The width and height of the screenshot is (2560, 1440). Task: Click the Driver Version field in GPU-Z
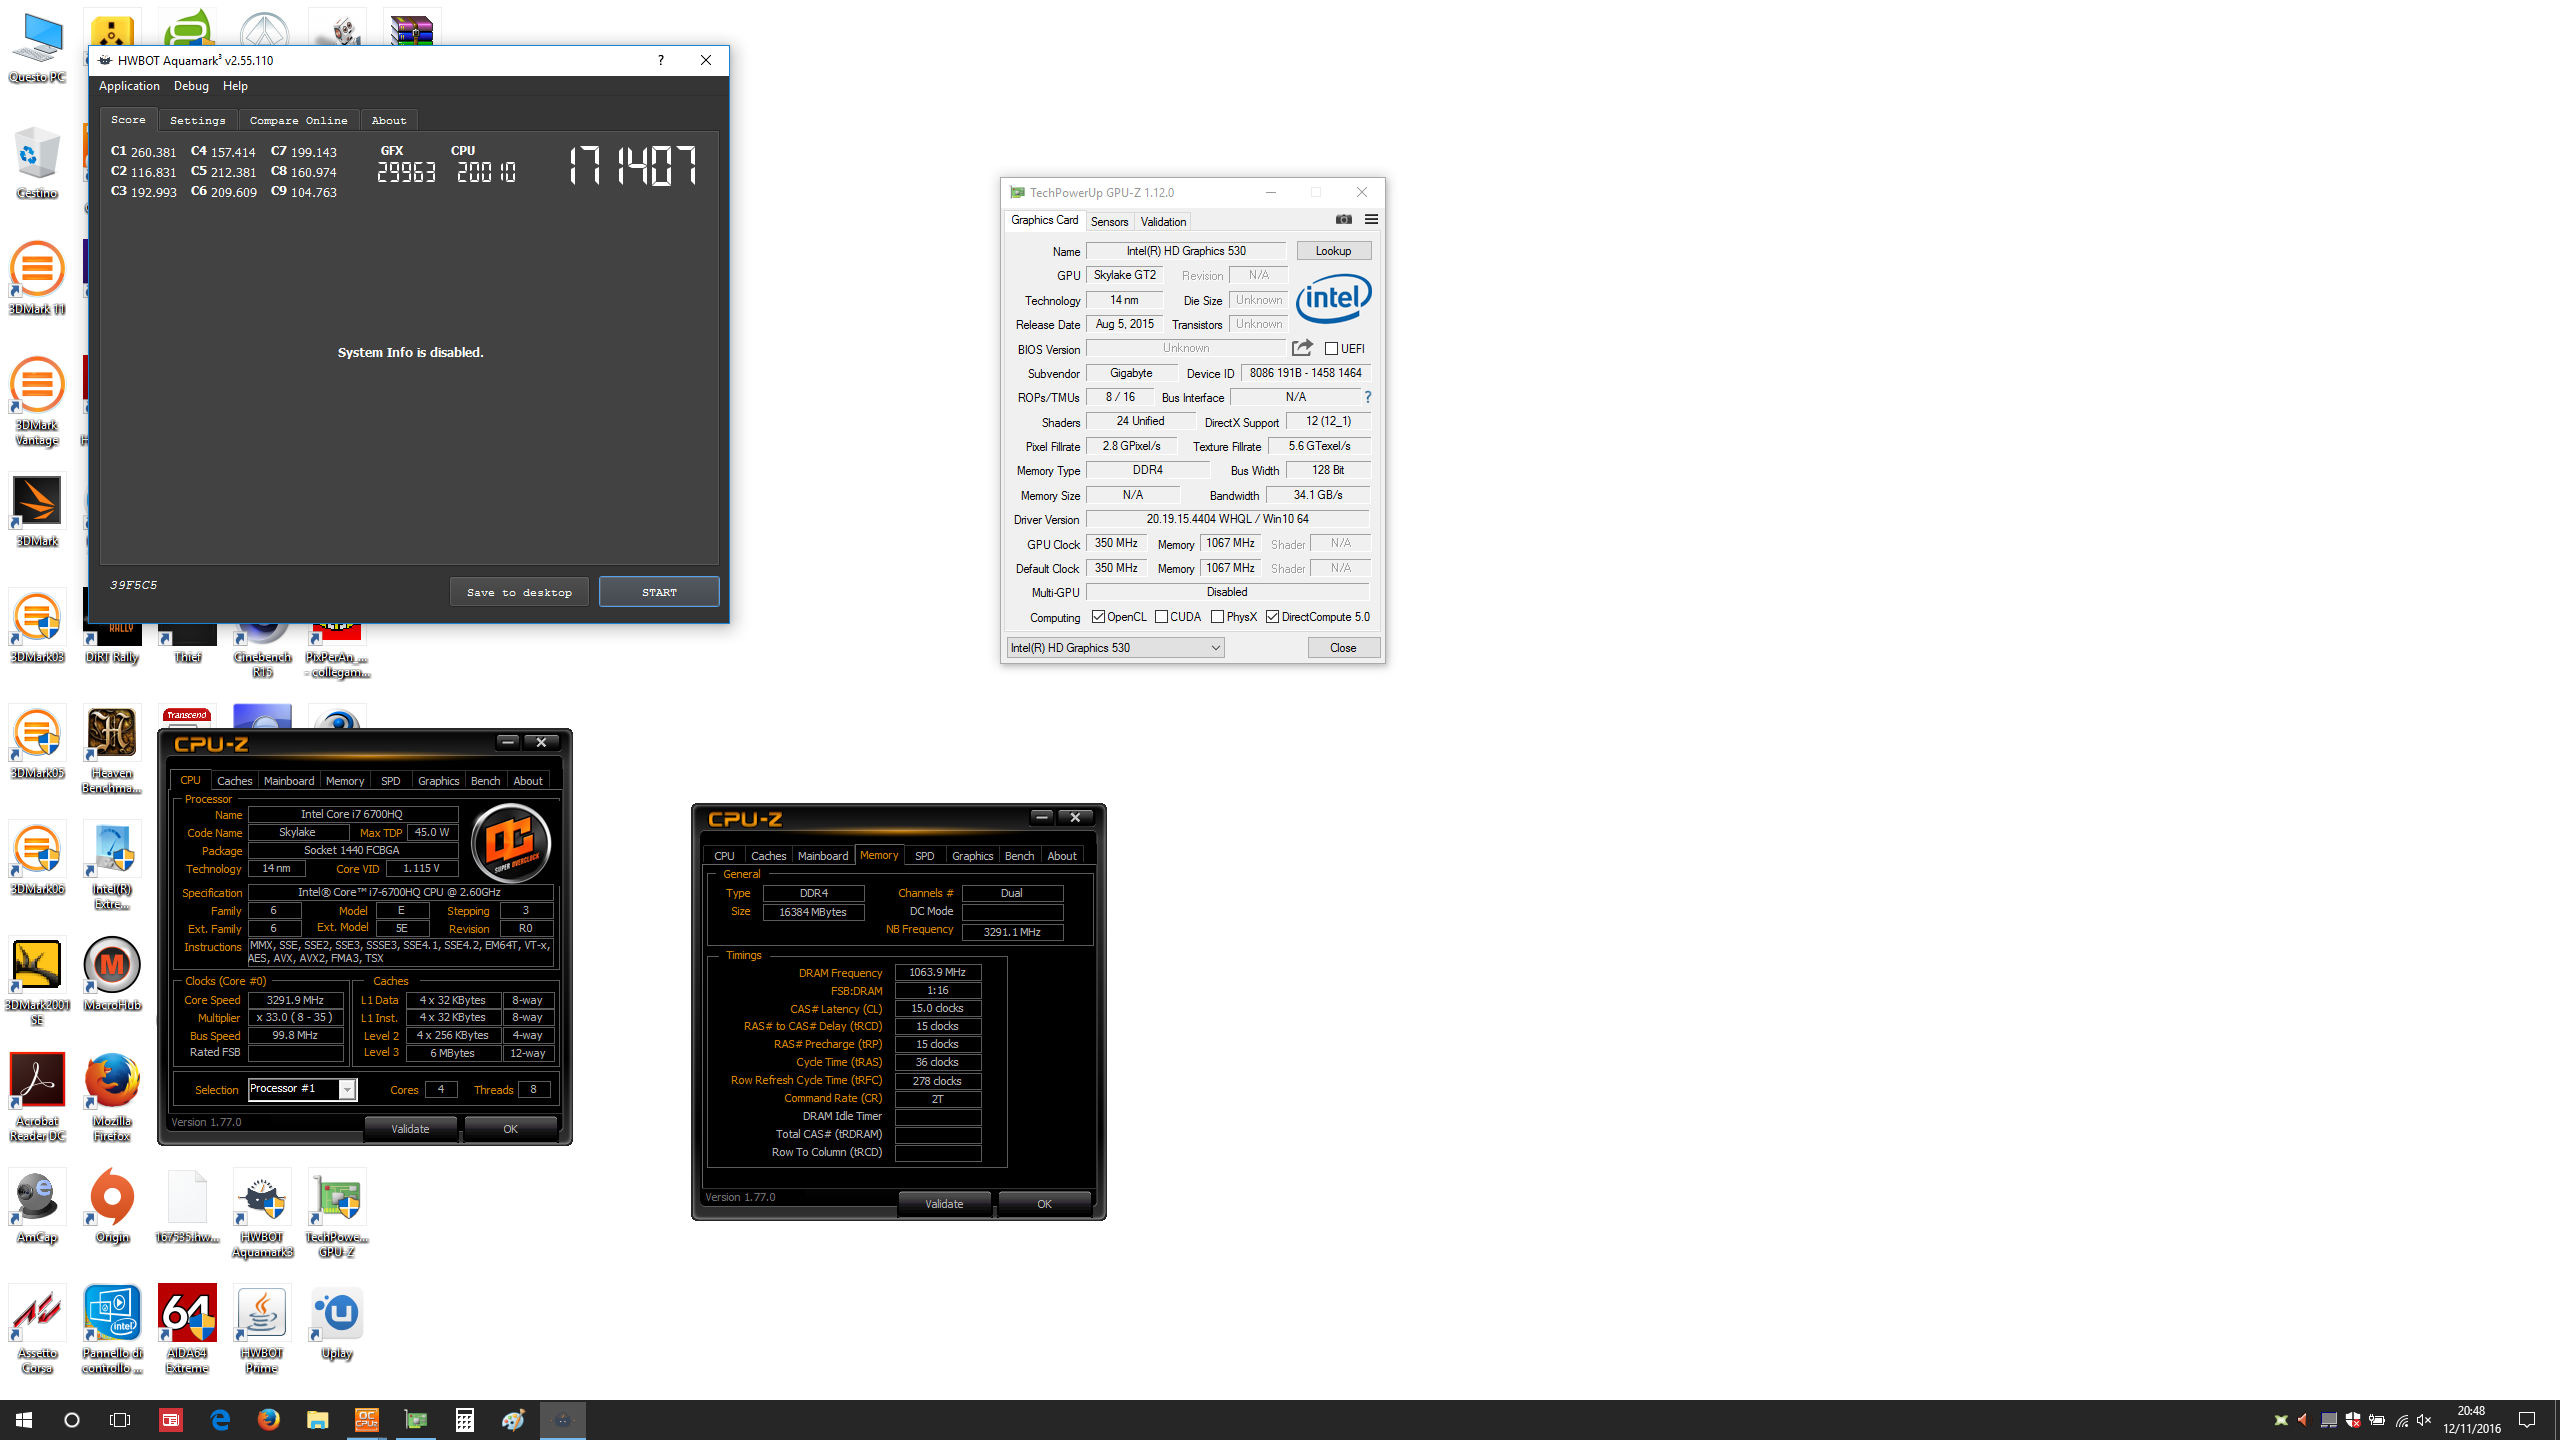[x=1227, y=519]
